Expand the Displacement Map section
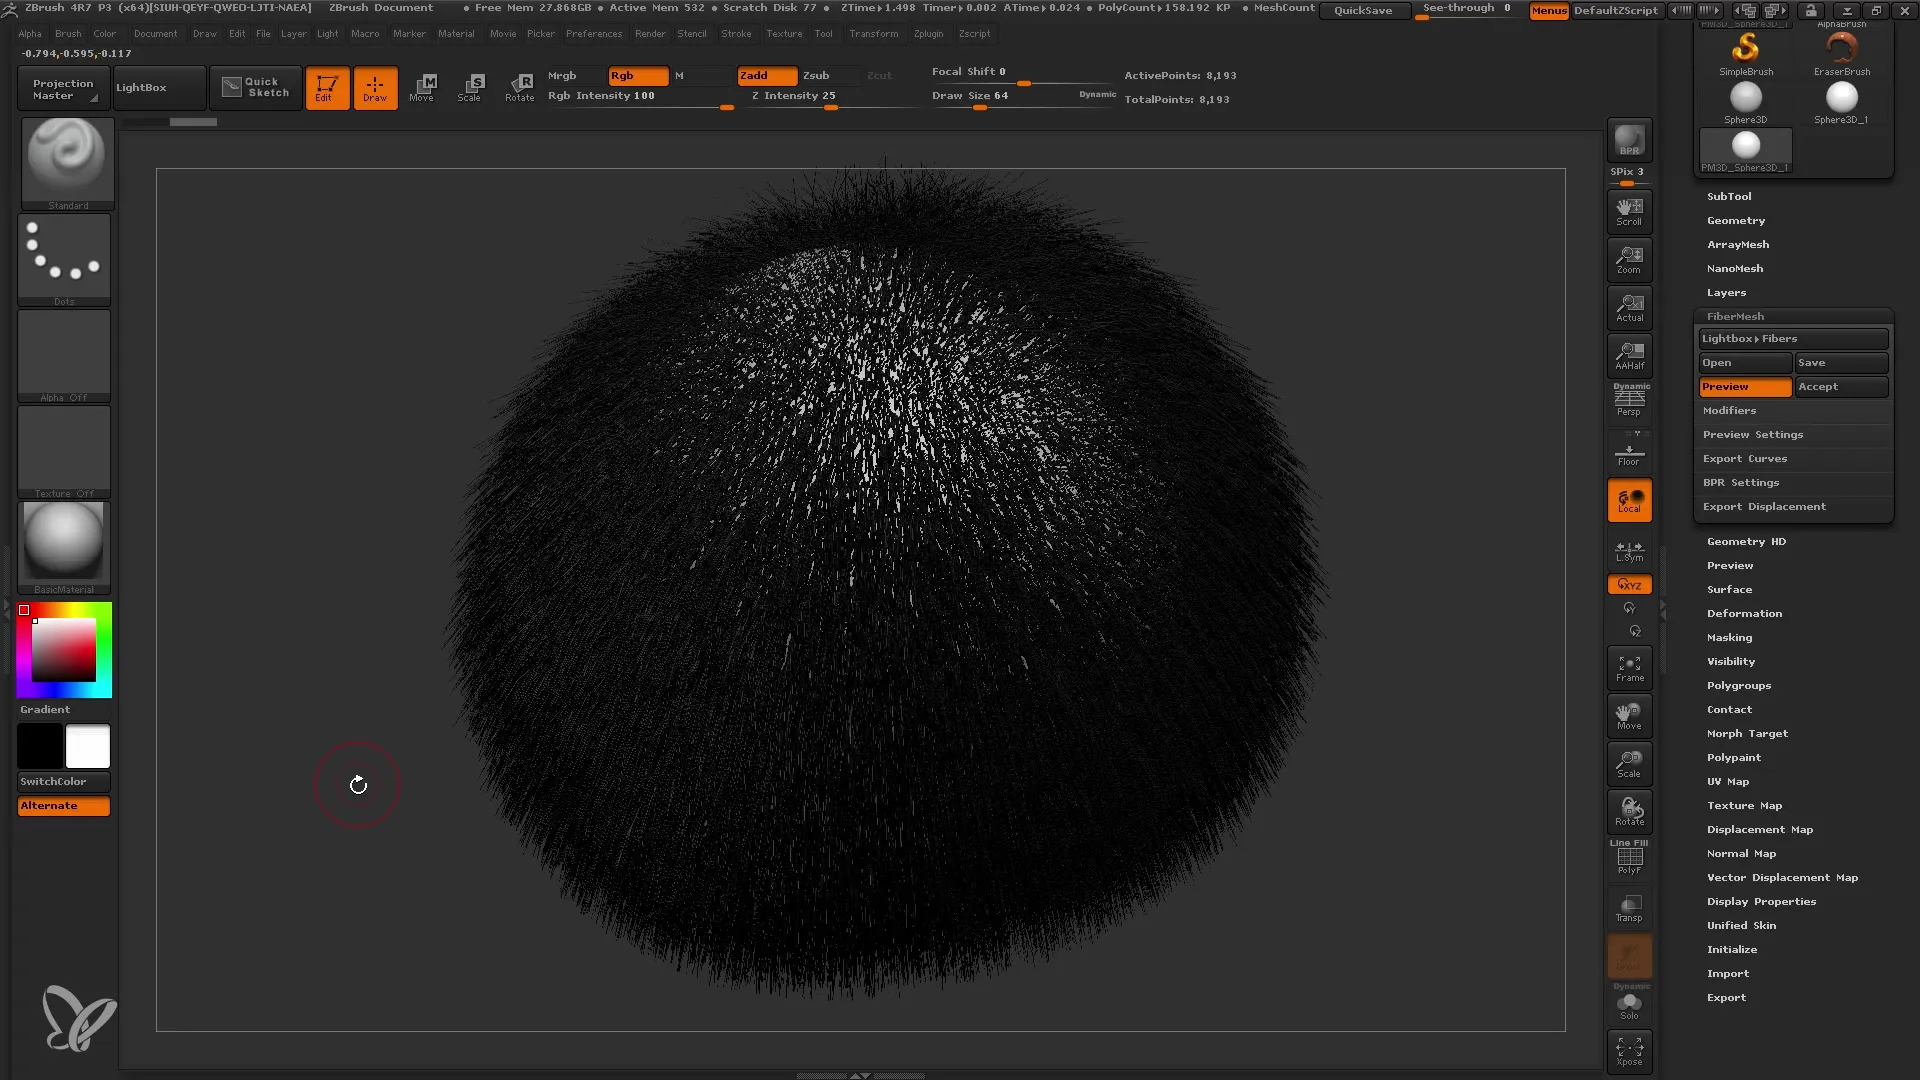The image size is (1920, 1080). point(1759,829)
